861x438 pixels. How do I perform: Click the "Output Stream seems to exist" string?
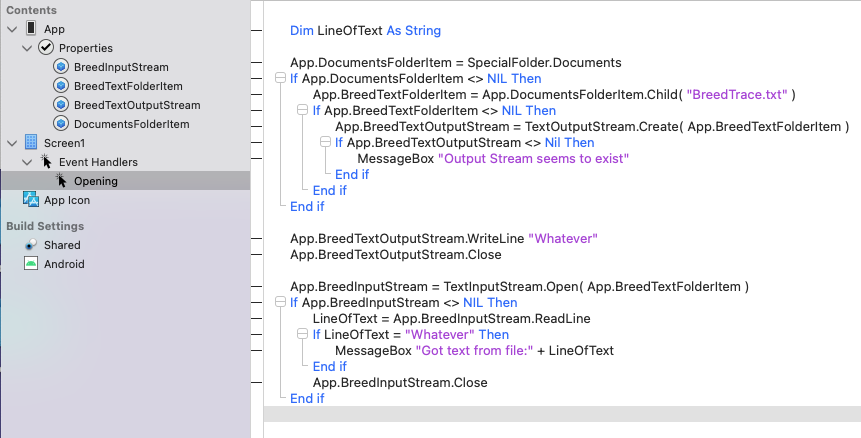click(x=534, y=158)
